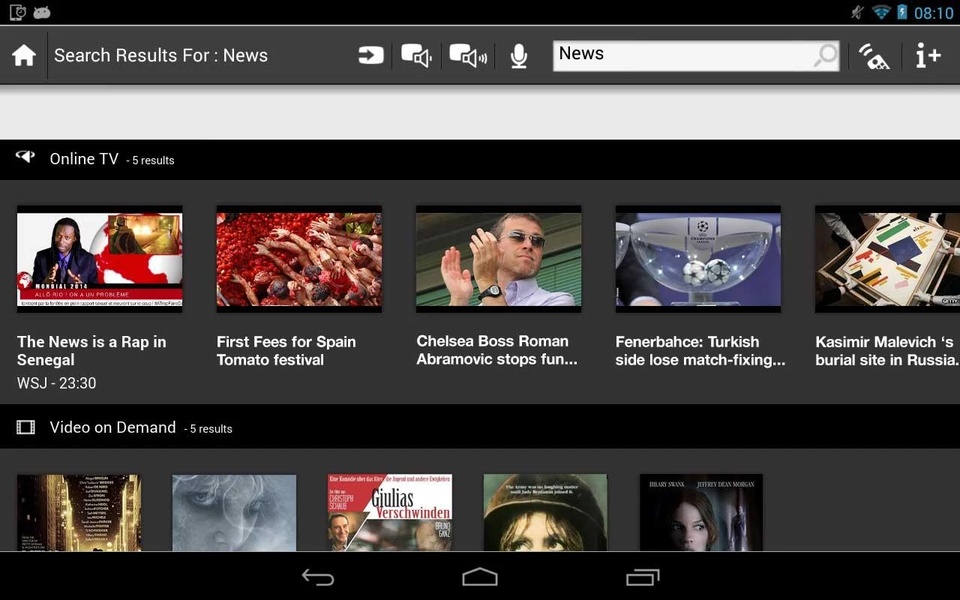Focus the search field containing "News"
The height and width of the screenshot is (600, 960).
click(x=696, y=56)
